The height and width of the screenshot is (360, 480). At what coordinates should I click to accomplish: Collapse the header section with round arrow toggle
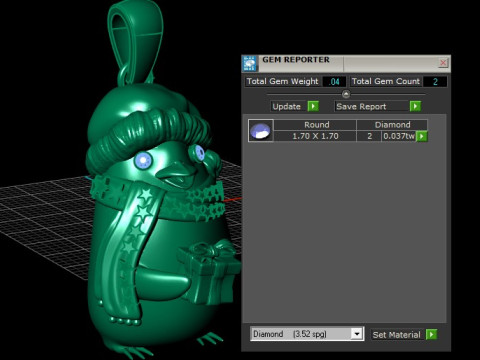click(346, 94)
